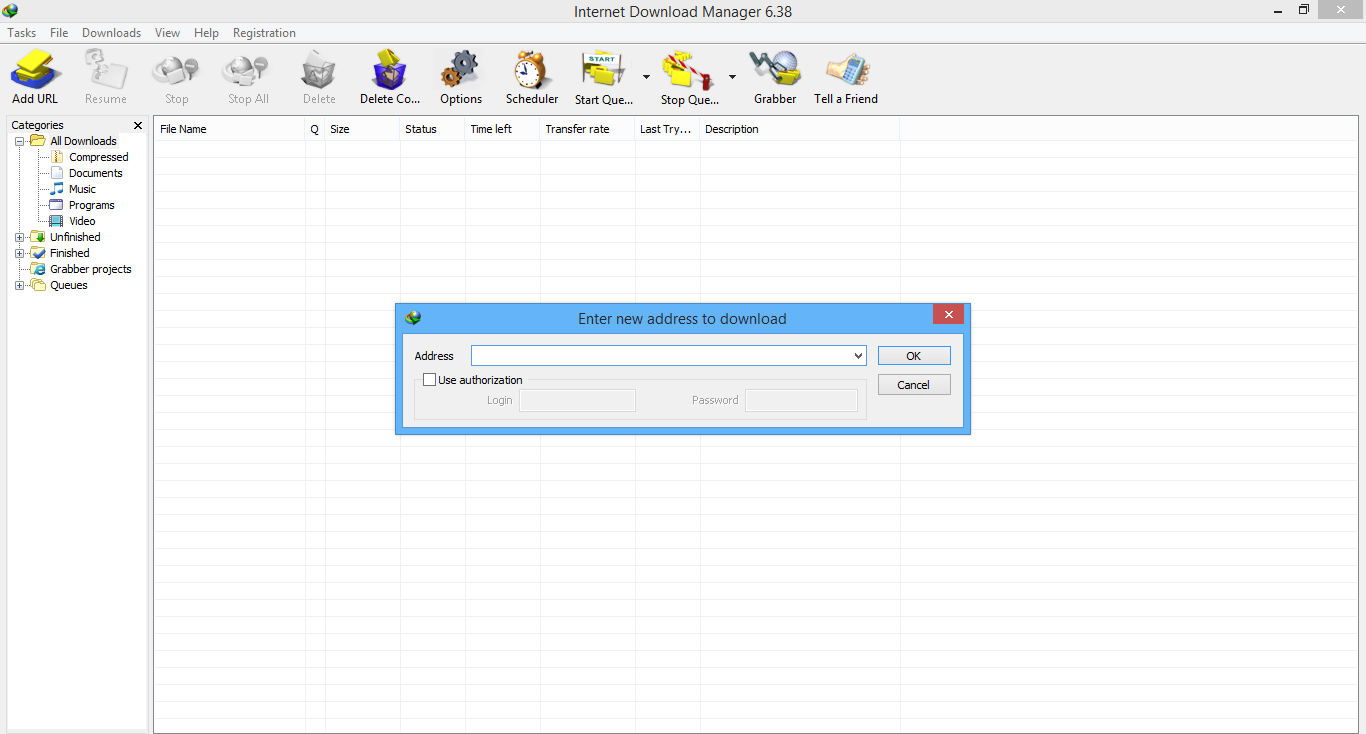Click the IDM icon in dialog title
Image resolution: width=1366 pixels, height=734 pixels.
point(413,318)
